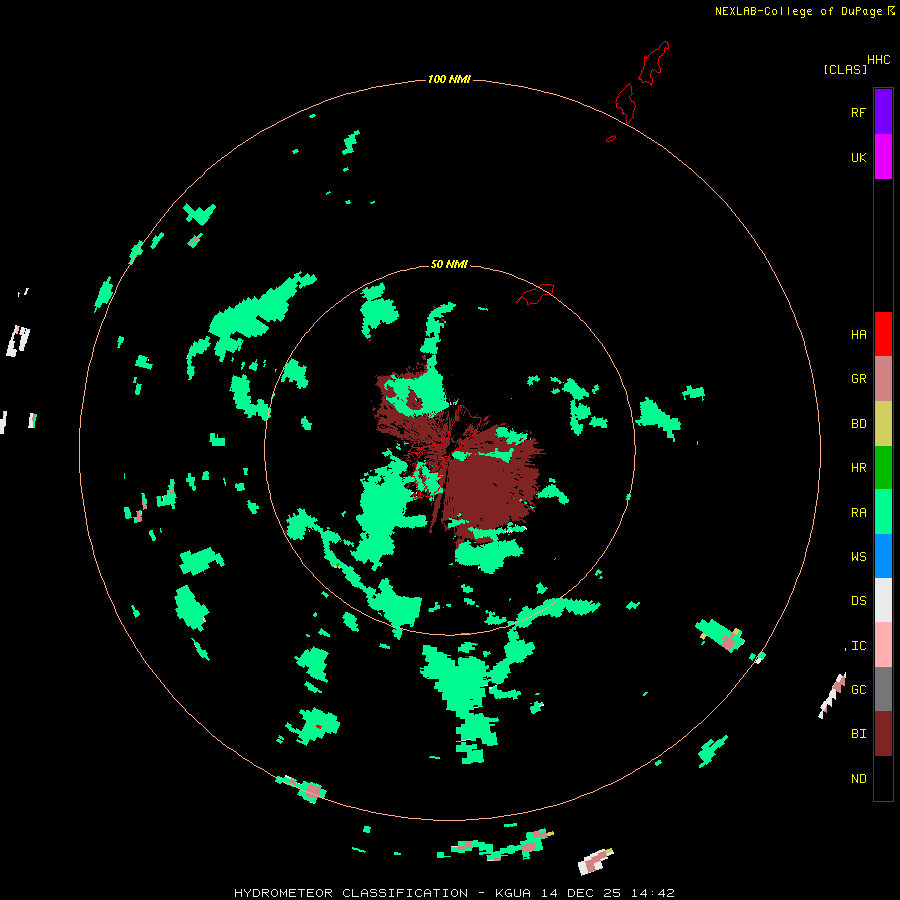Click the BI legend label
The height and width of the screenshot is (900, 900).
[x=858, y=734]
